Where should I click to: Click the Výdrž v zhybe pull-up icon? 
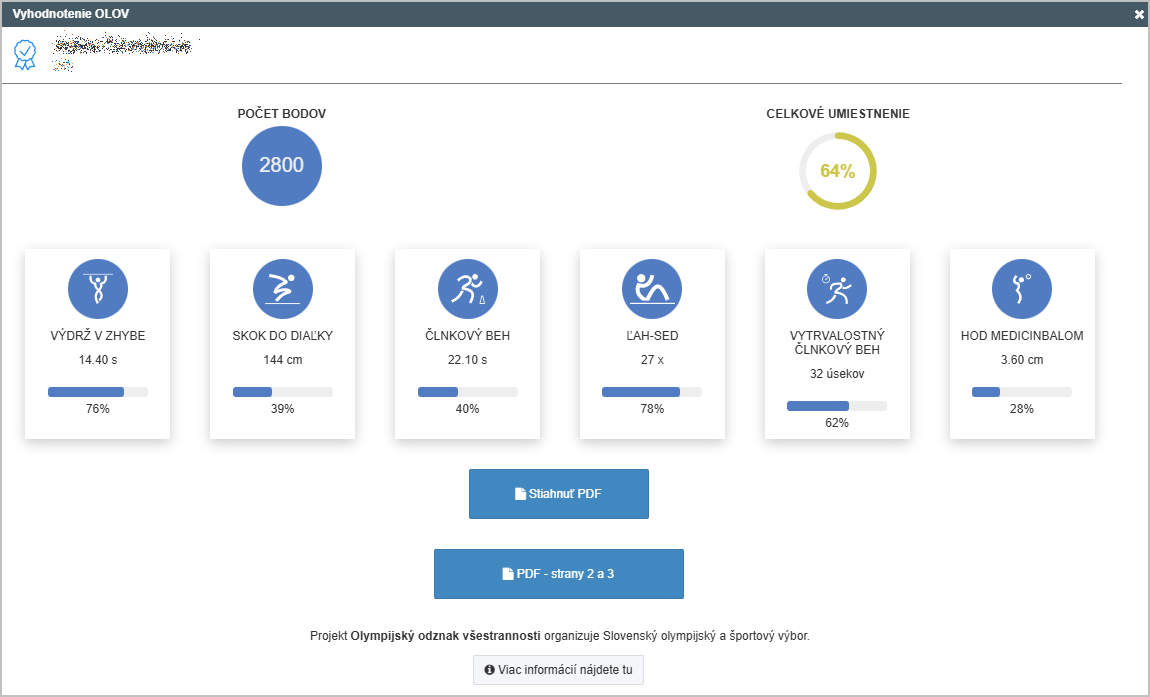97,290
